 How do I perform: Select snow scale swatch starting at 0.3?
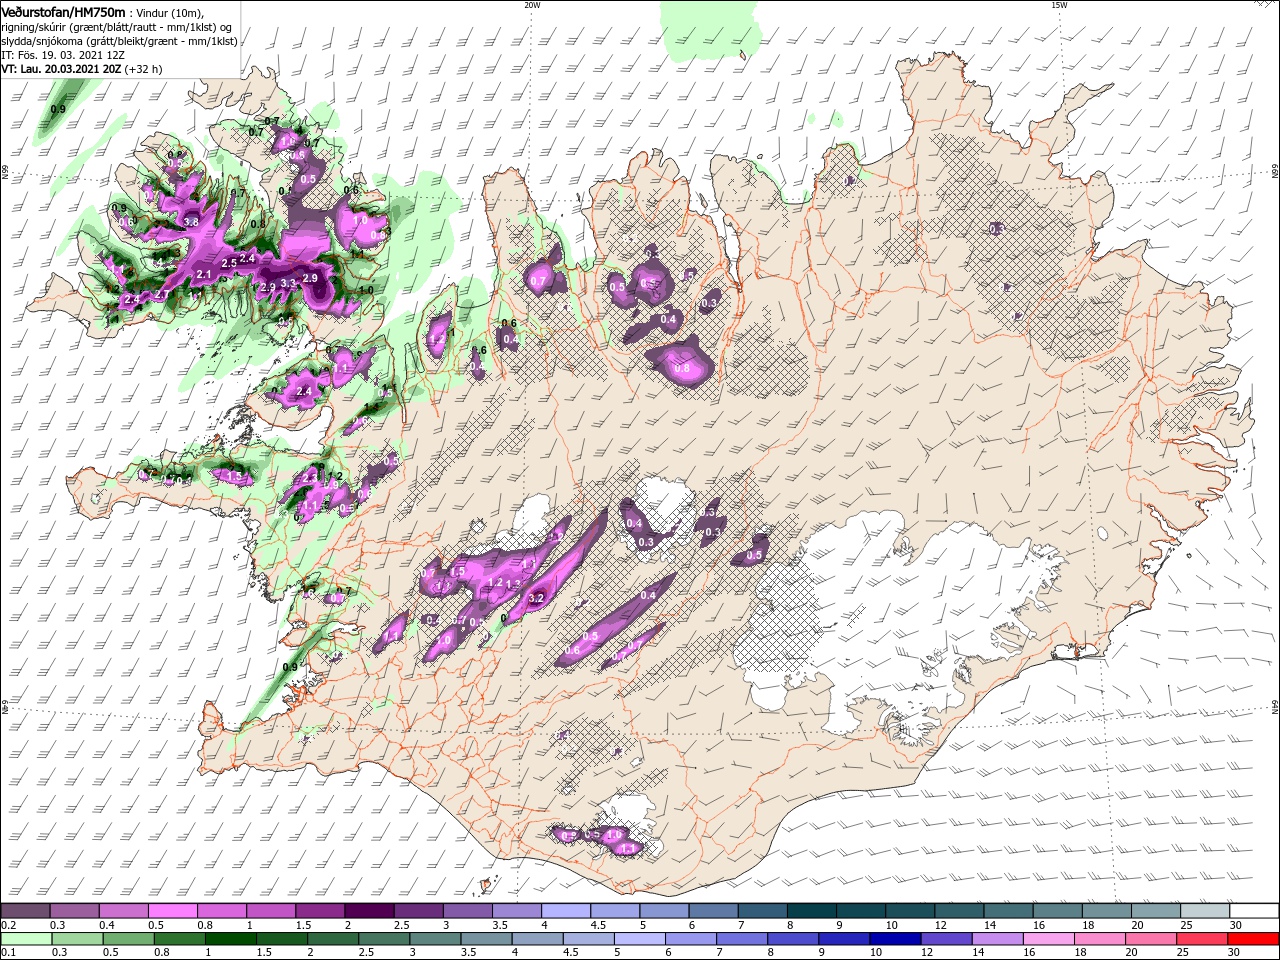[x=74, y=911]
